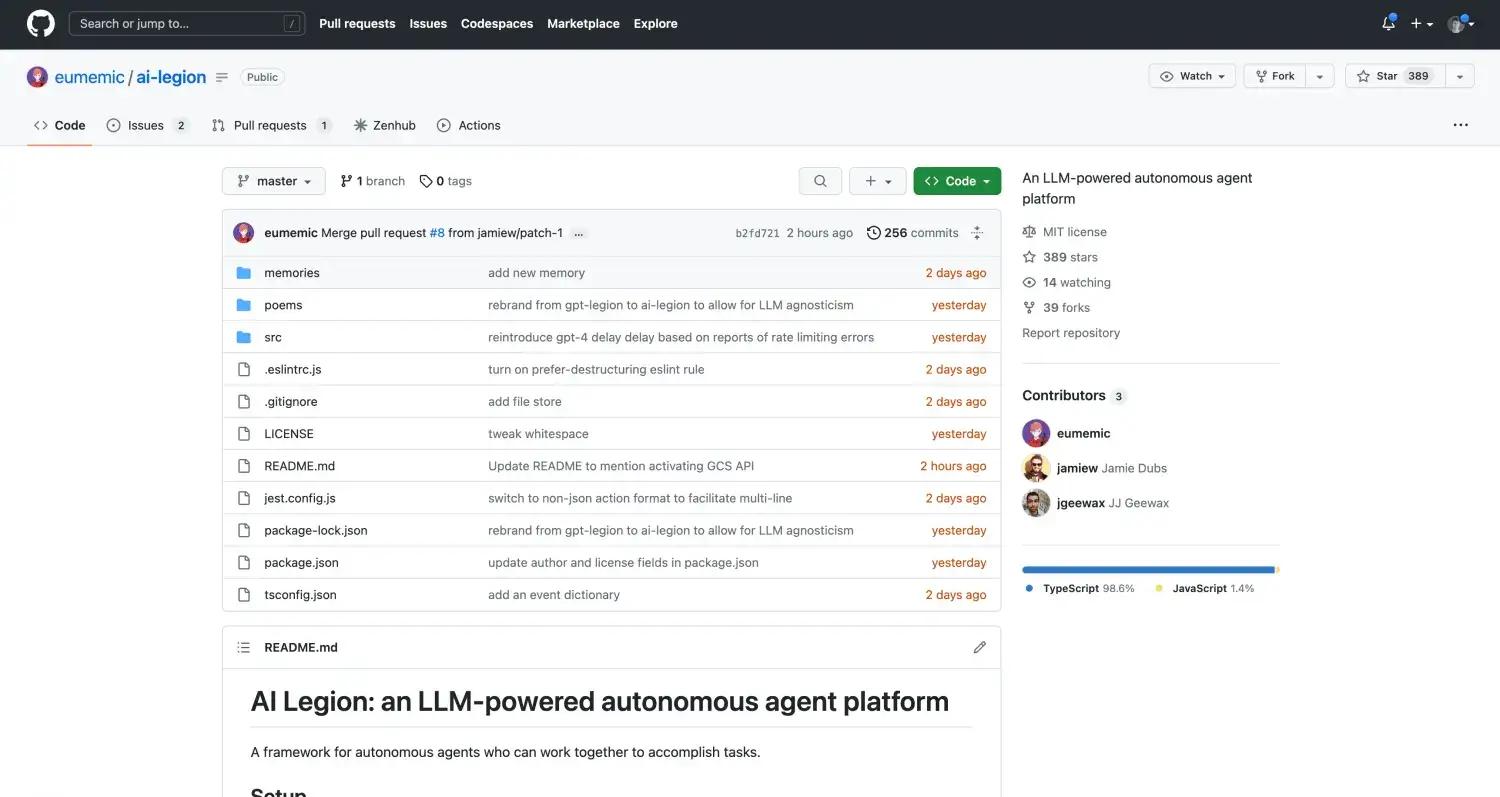Screen dimensions: 1500x797
Task: Click the TypeScript 98.6% language label
Action: 1080,589
